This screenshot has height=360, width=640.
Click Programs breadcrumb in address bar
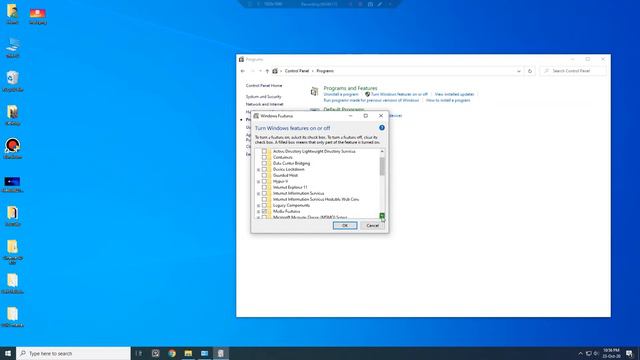tap(325, 71)
